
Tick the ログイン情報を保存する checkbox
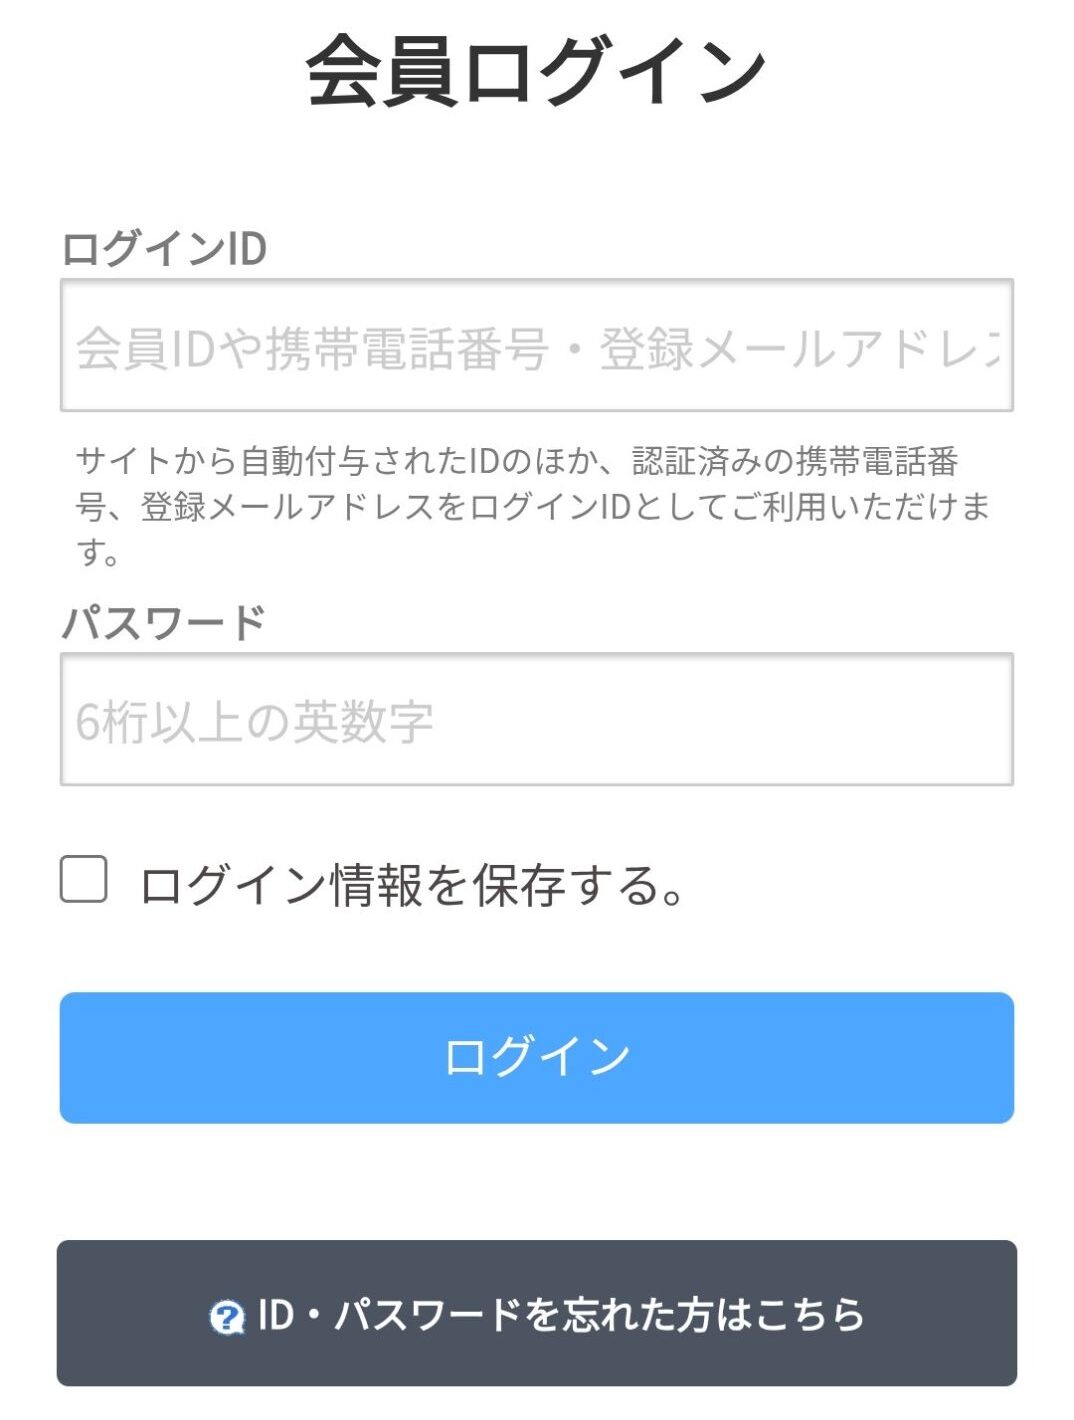tap(84, 879)
